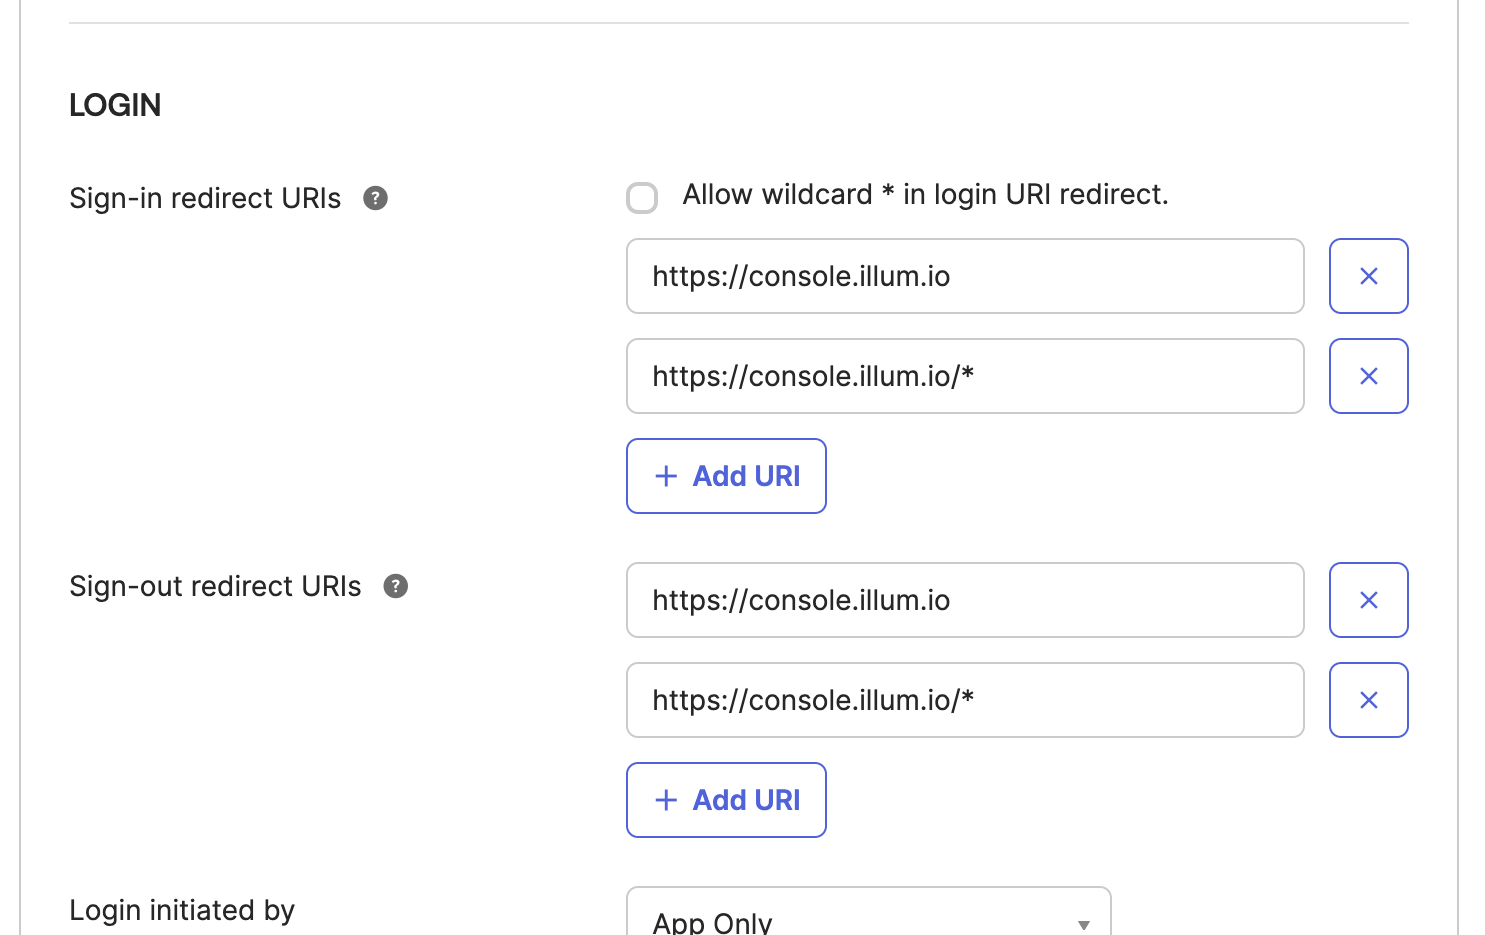
Task: Remove sign-in URI https://console.illum.io/*
Action: (x=1368, y=376)
